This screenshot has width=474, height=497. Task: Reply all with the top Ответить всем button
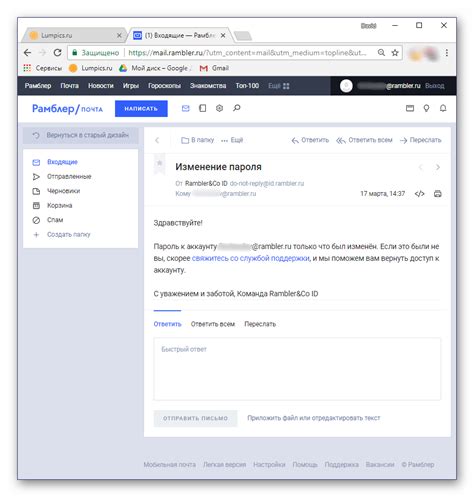pyautogui.click(x=364, y=140)
